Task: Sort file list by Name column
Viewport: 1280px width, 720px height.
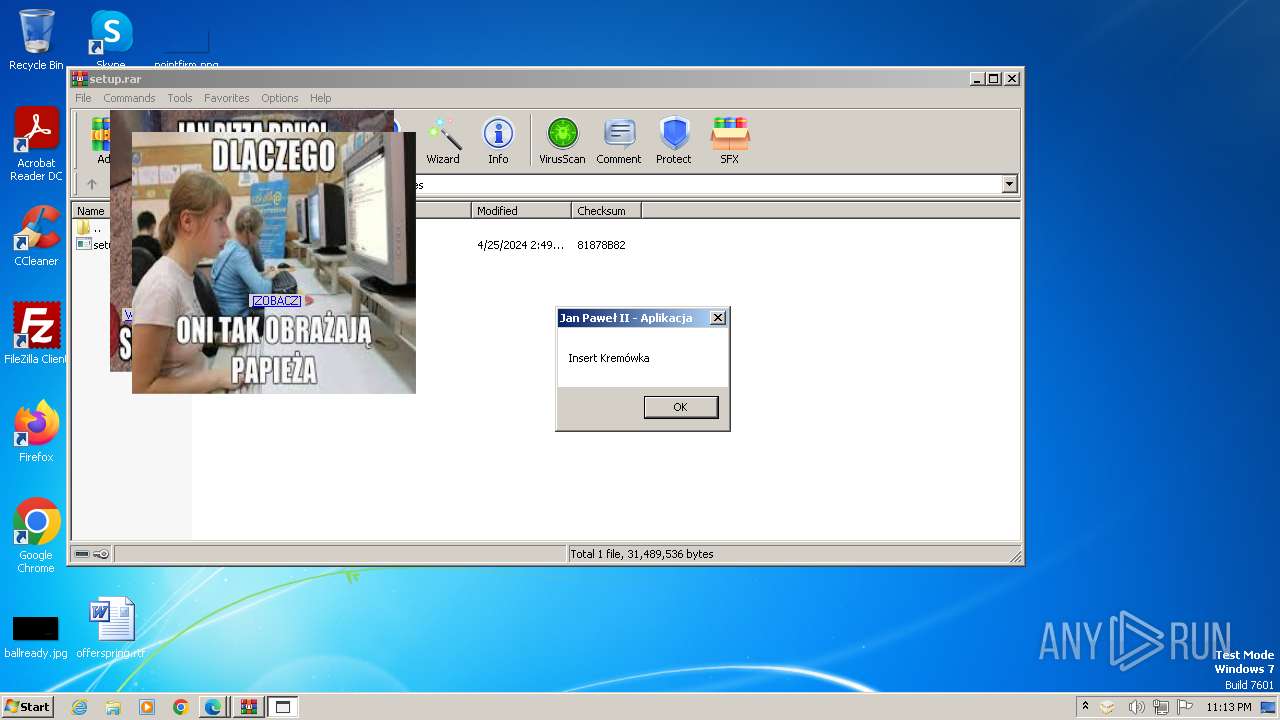Action: (x=91, y=211)
